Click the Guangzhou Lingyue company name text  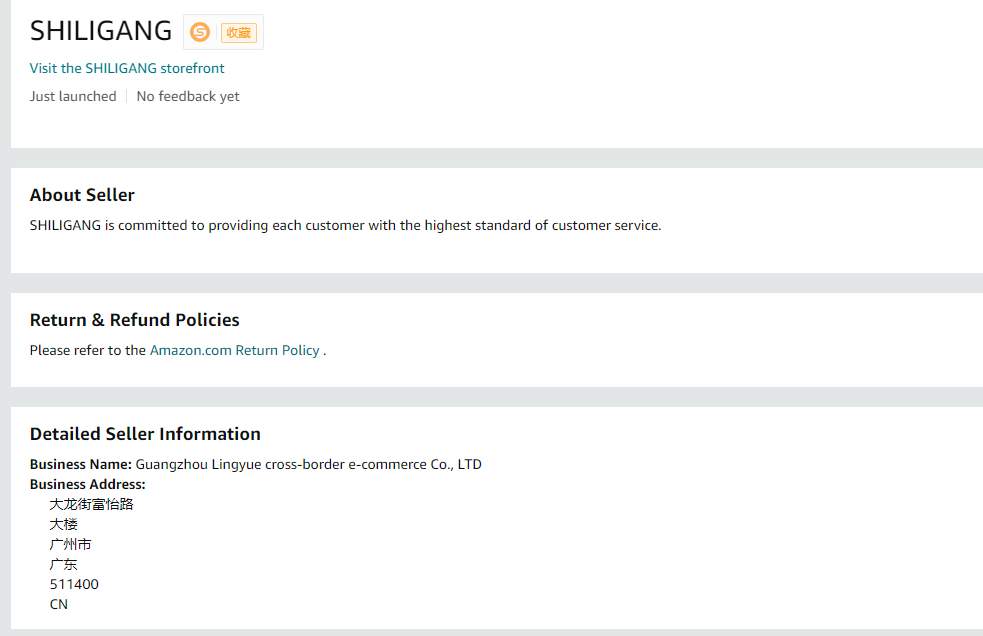[x=308, y=464]
